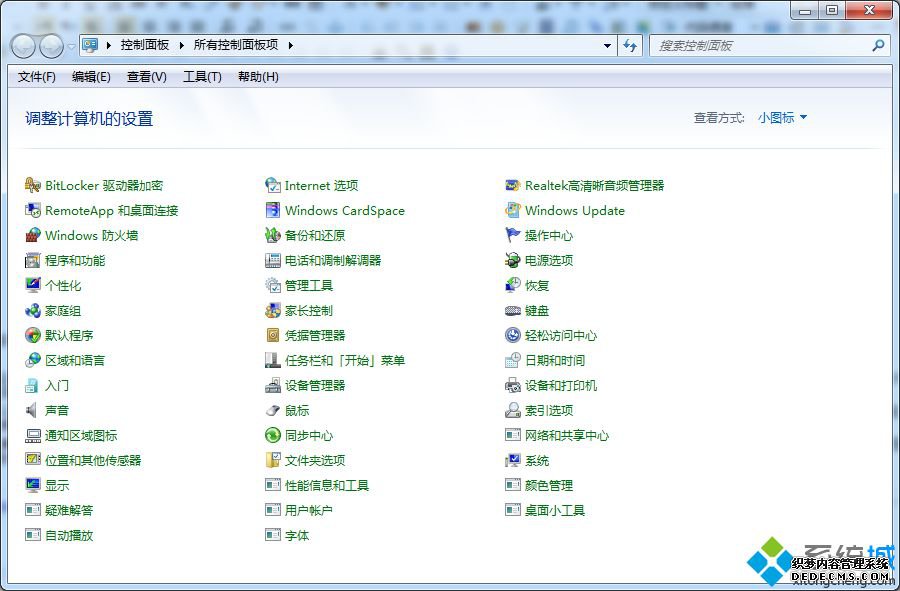Click the Windows 防火墙 brick wall icon
This screenshot has height=591, width=900.
point(33,235)
